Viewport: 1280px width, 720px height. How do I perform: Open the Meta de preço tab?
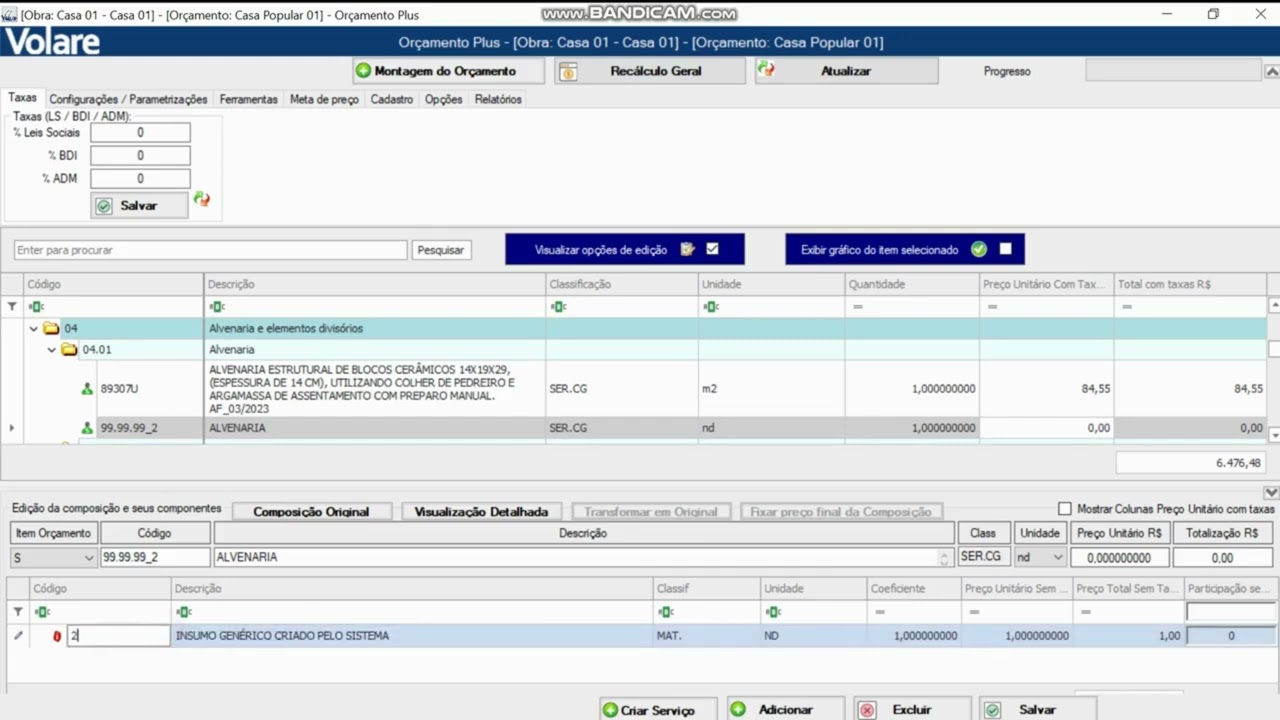pos(324,99)
